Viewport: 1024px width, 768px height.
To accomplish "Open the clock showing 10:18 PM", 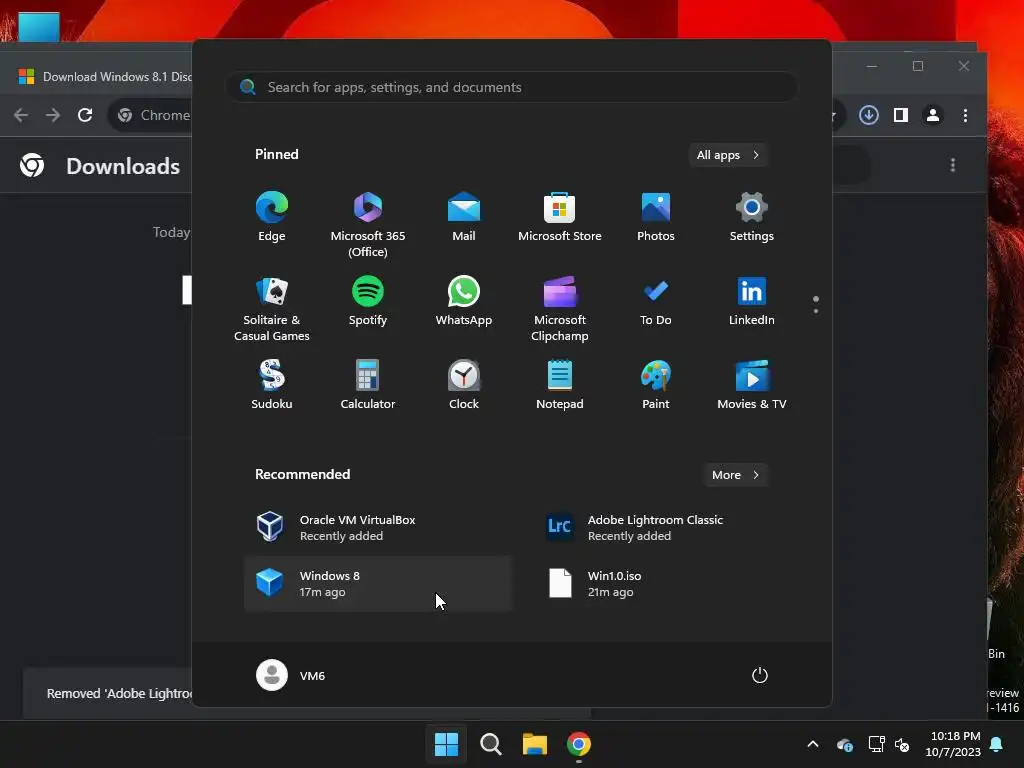I will tap(953, 744).
